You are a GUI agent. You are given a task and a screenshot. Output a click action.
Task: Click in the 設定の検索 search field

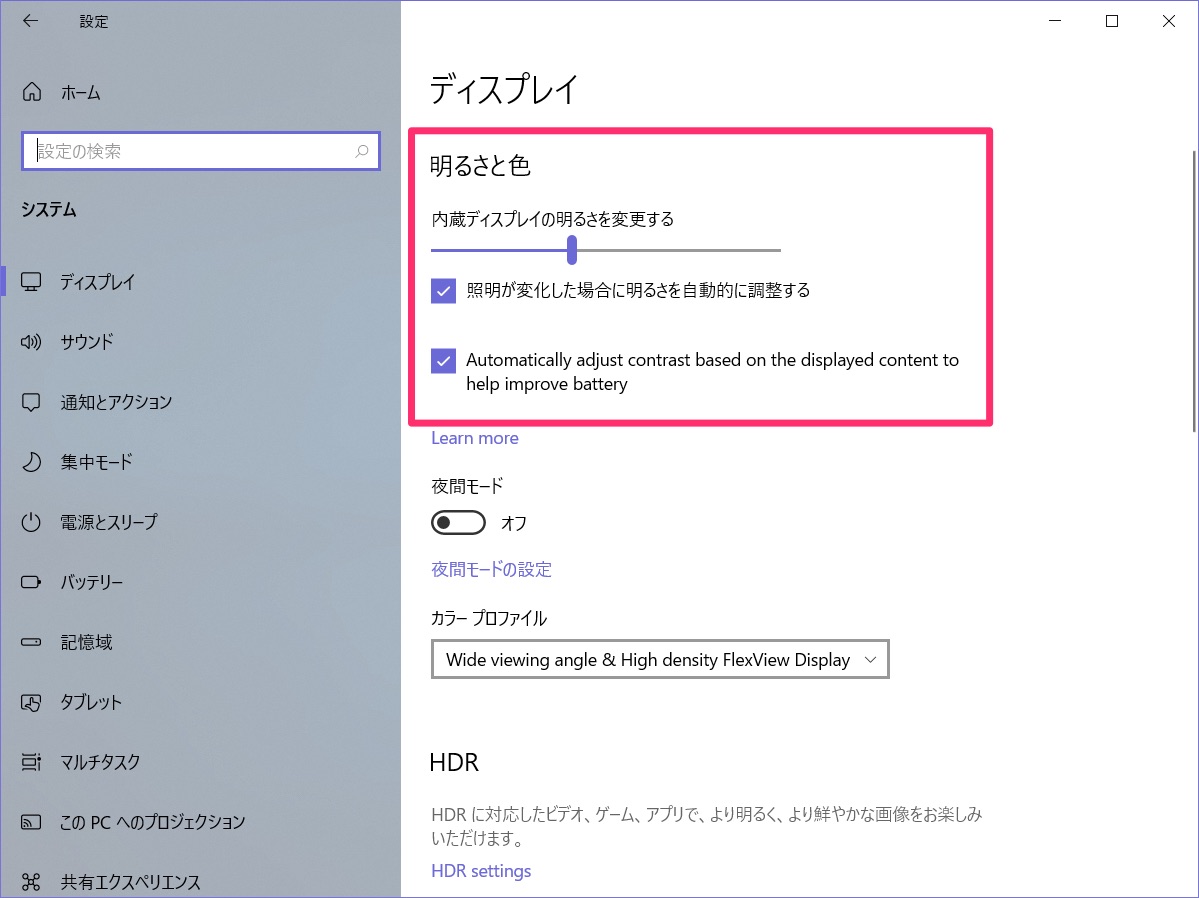pyautogui.click(x=200, y=151)
